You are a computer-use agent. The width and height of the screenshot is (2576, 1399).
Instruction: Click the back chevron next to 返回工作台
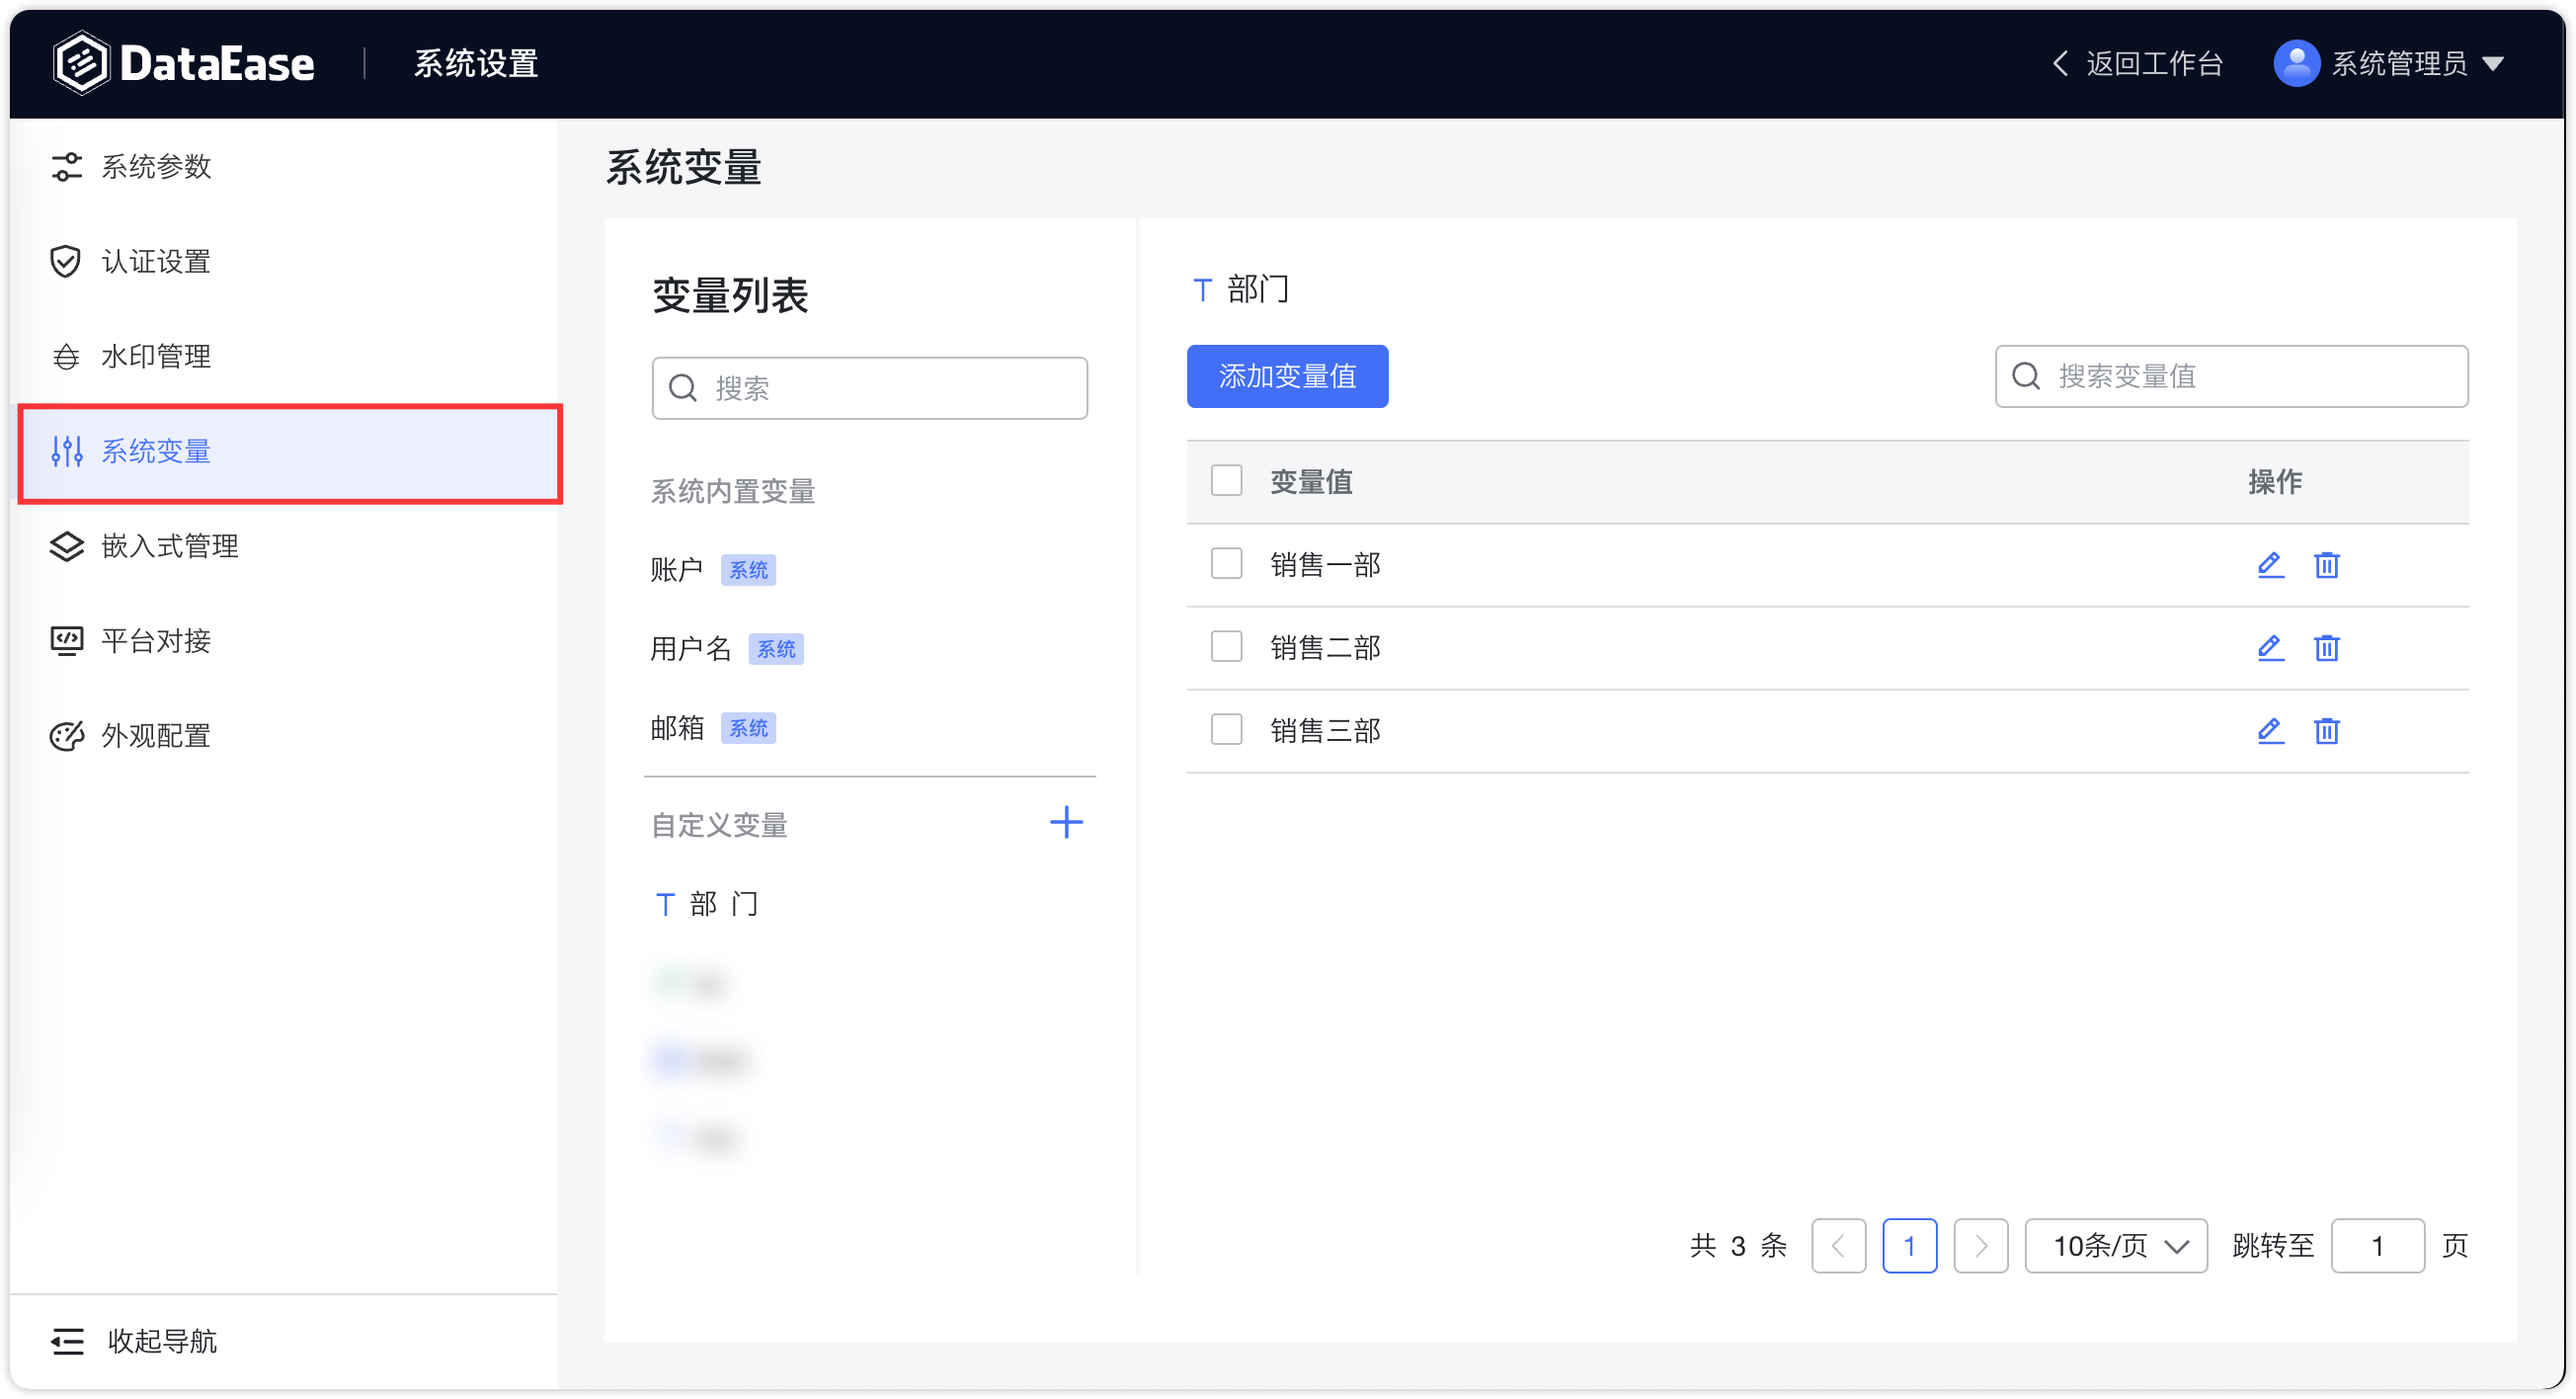pyautogui.click(x=2060, y=63)
